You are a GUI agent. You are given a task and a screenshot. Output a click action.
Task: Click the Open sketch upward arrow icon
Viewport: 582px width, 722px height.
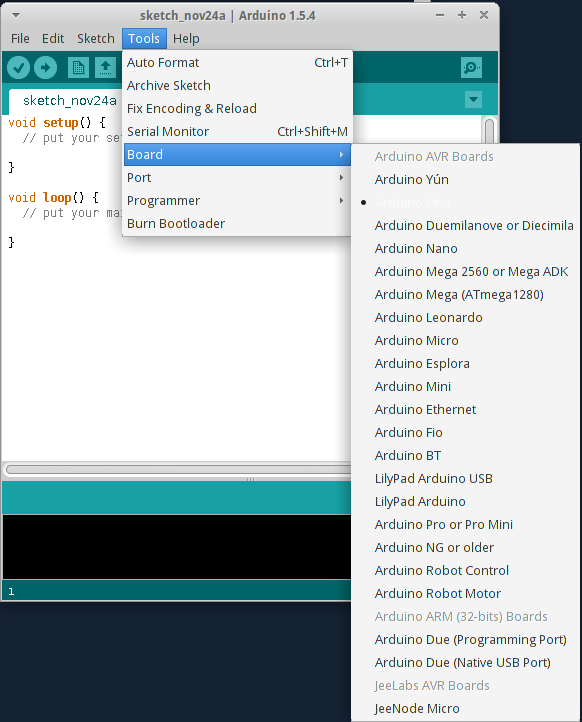105,68
